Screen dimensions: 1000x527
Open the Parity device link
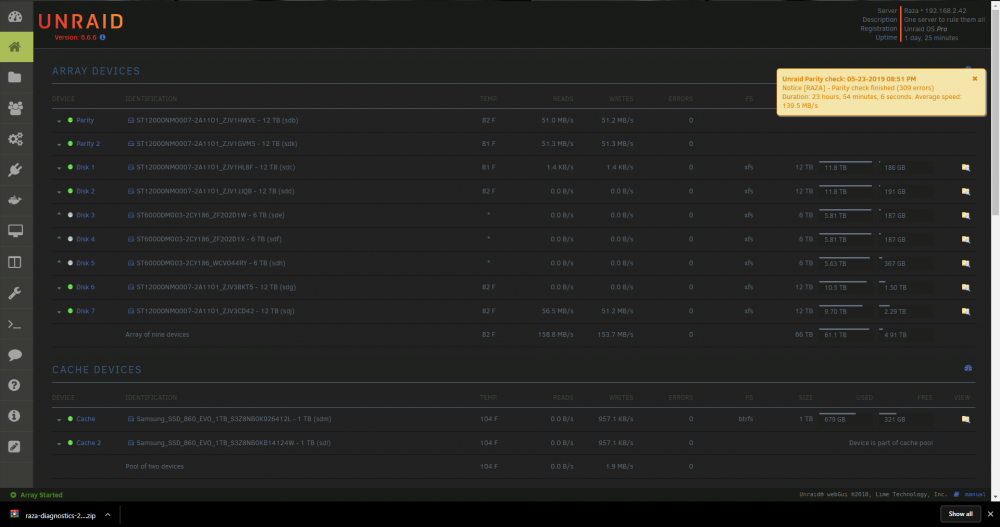(85, 120)
